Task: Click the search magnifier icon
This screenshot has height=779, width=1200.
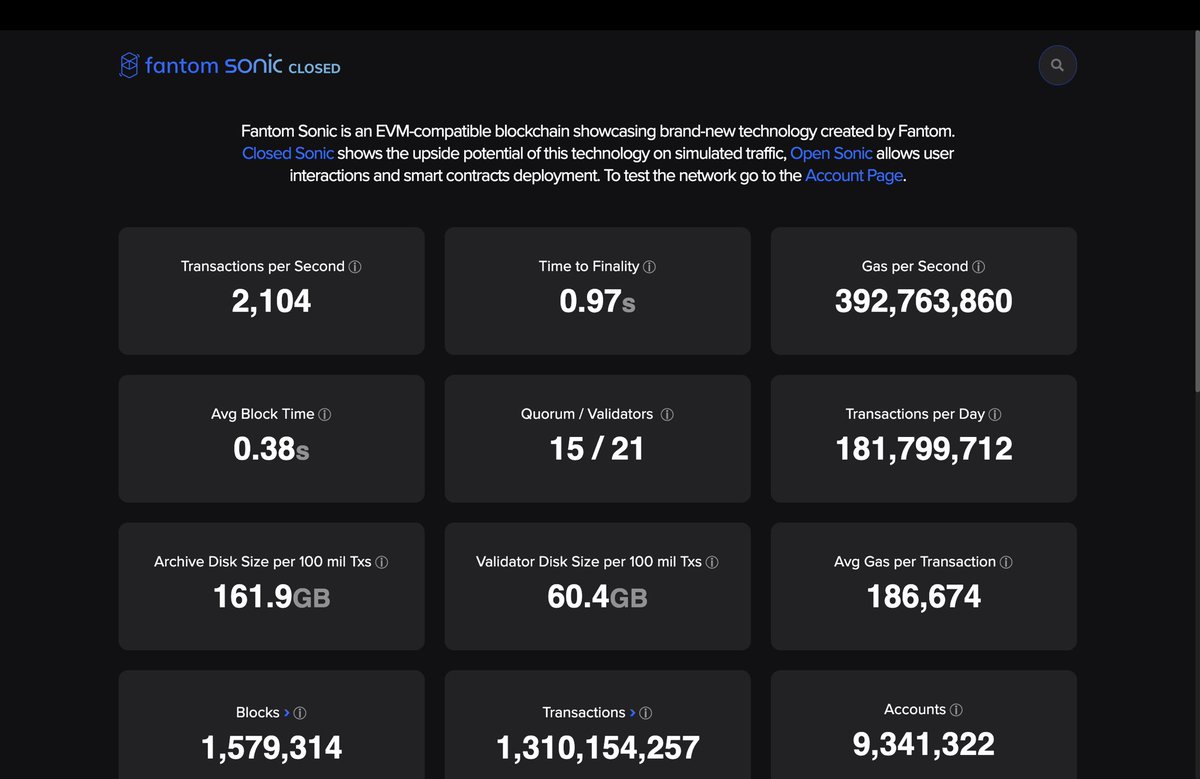Action: 1058,66
